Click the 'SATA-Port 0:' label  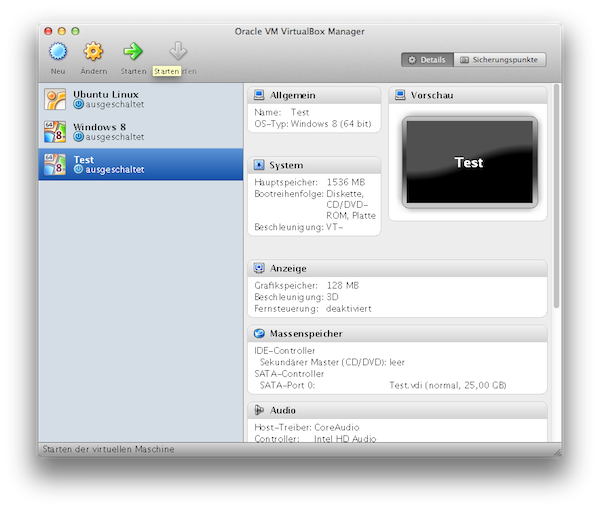point(287,385)
